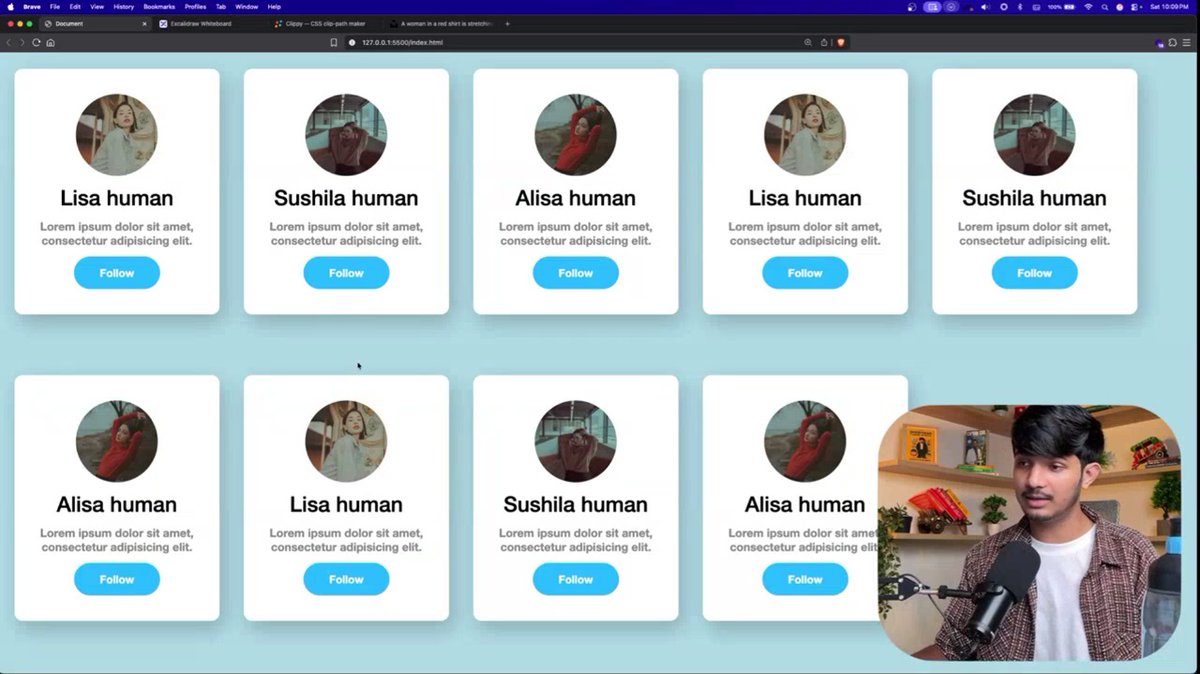Open the Edit menu
The height and width of the screenshot is (674, 1200).
[75, 6]
